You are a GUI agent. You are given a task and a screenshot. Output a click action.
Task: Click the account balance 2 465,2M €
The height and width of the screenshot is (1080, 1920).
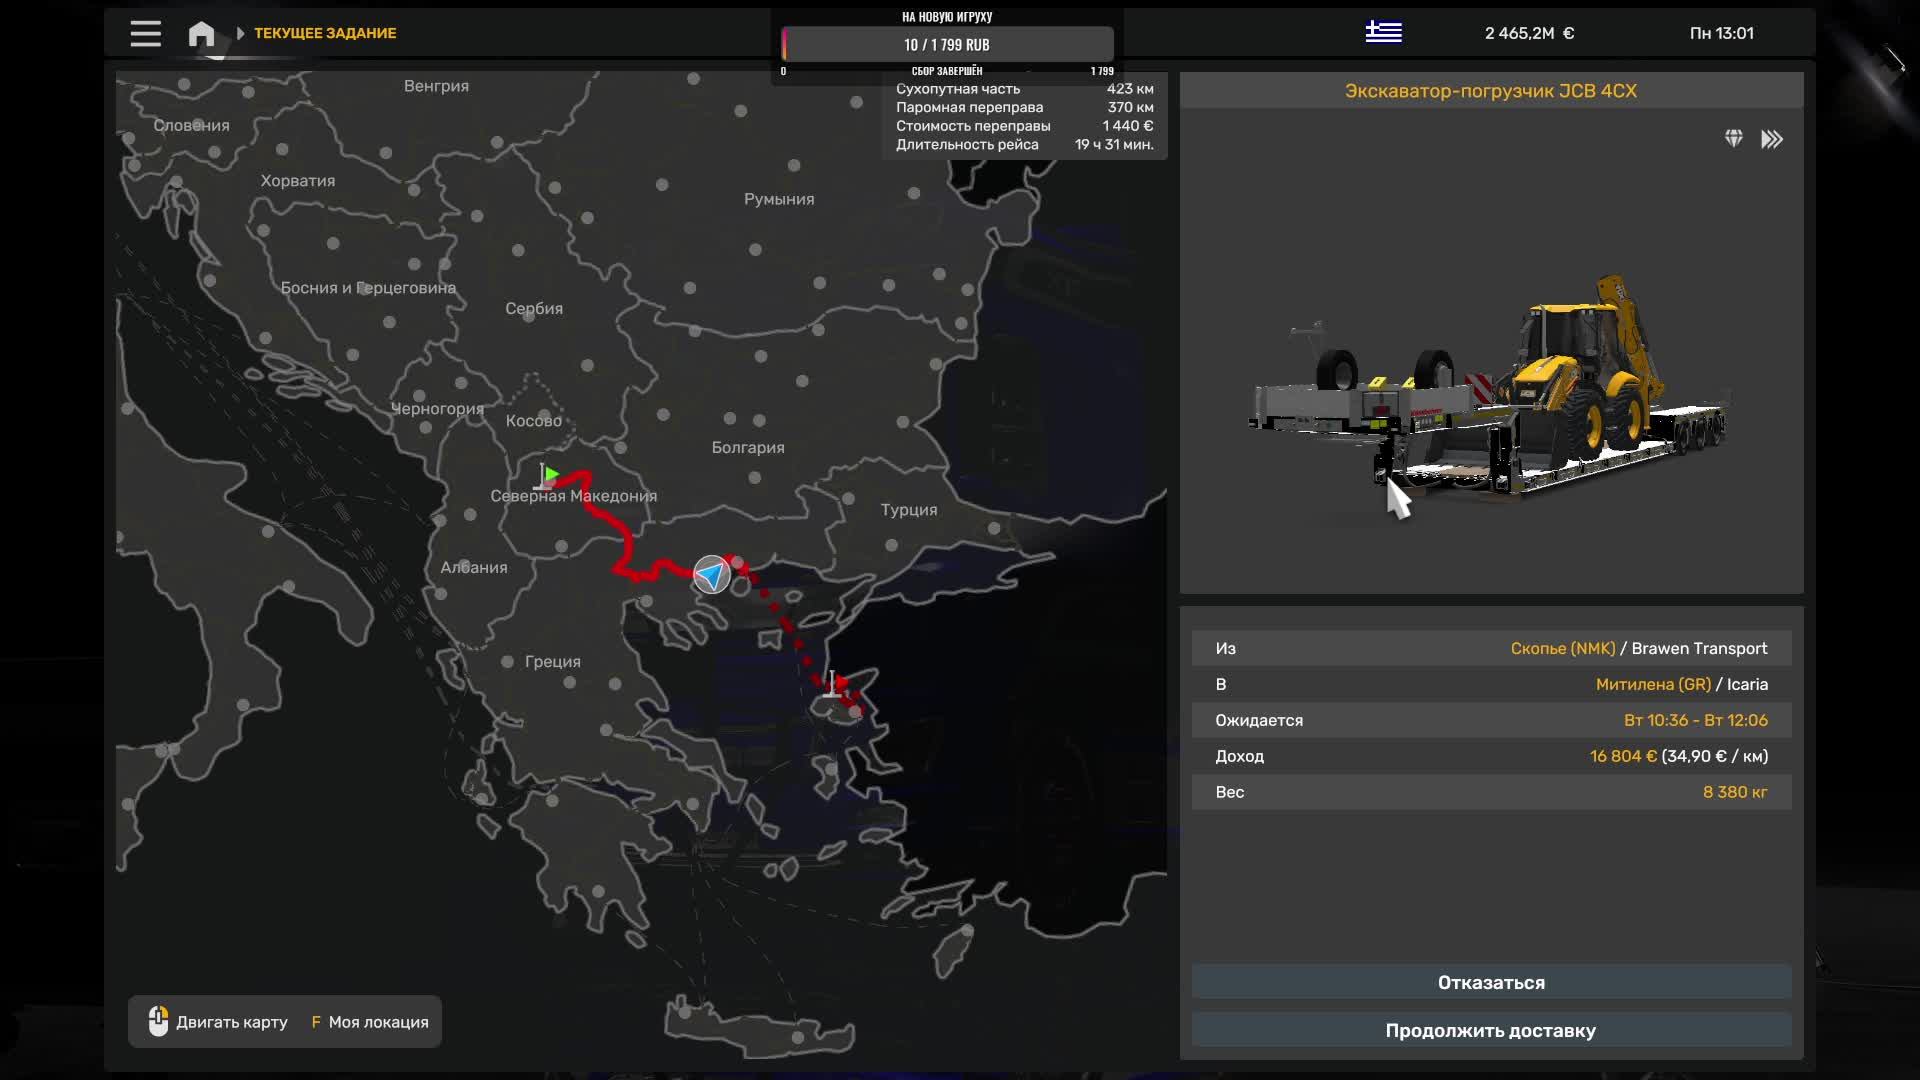pos(1529,34)
